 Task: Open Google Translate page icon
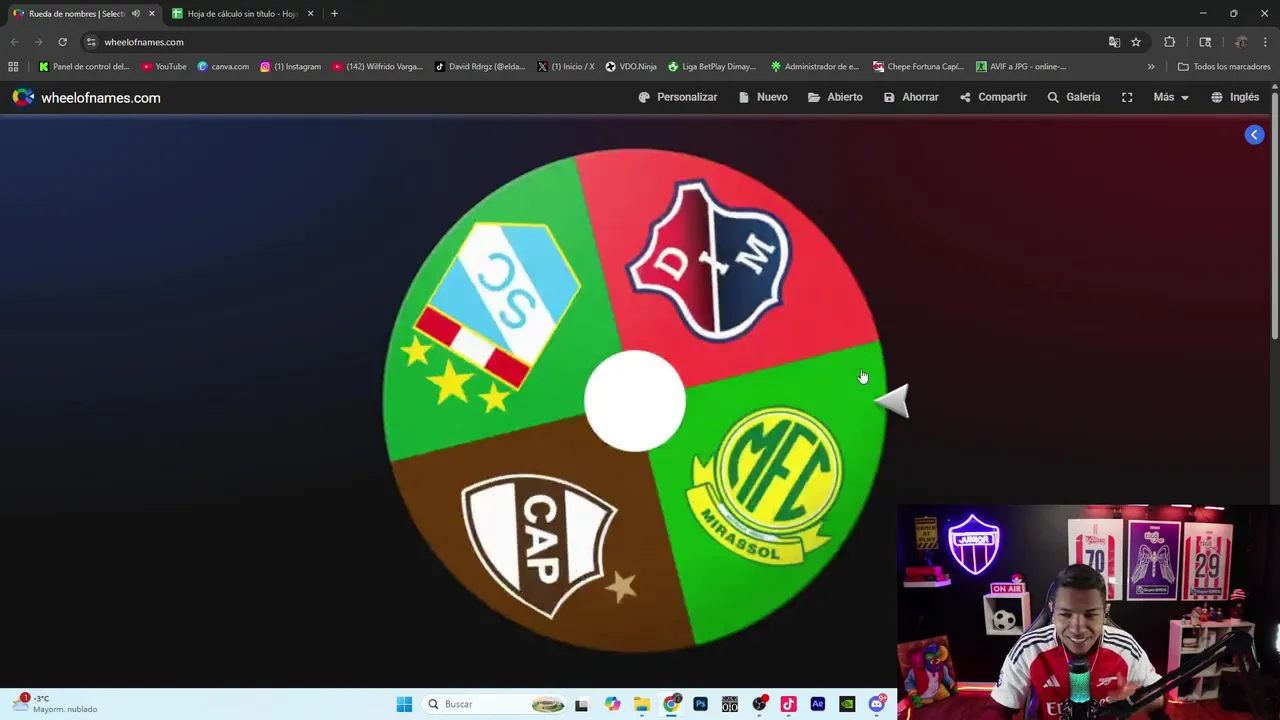[1114, 42]
